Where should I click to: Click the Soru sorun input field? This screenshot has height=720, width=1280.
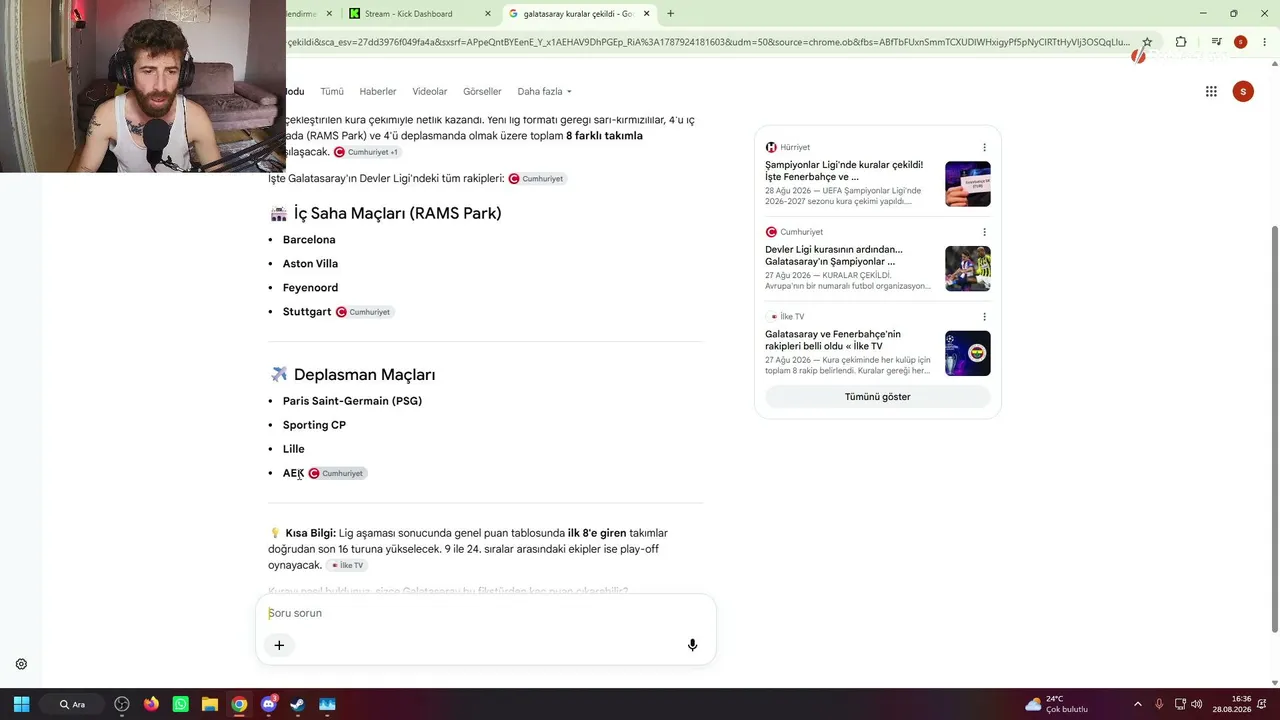(485, 613)
